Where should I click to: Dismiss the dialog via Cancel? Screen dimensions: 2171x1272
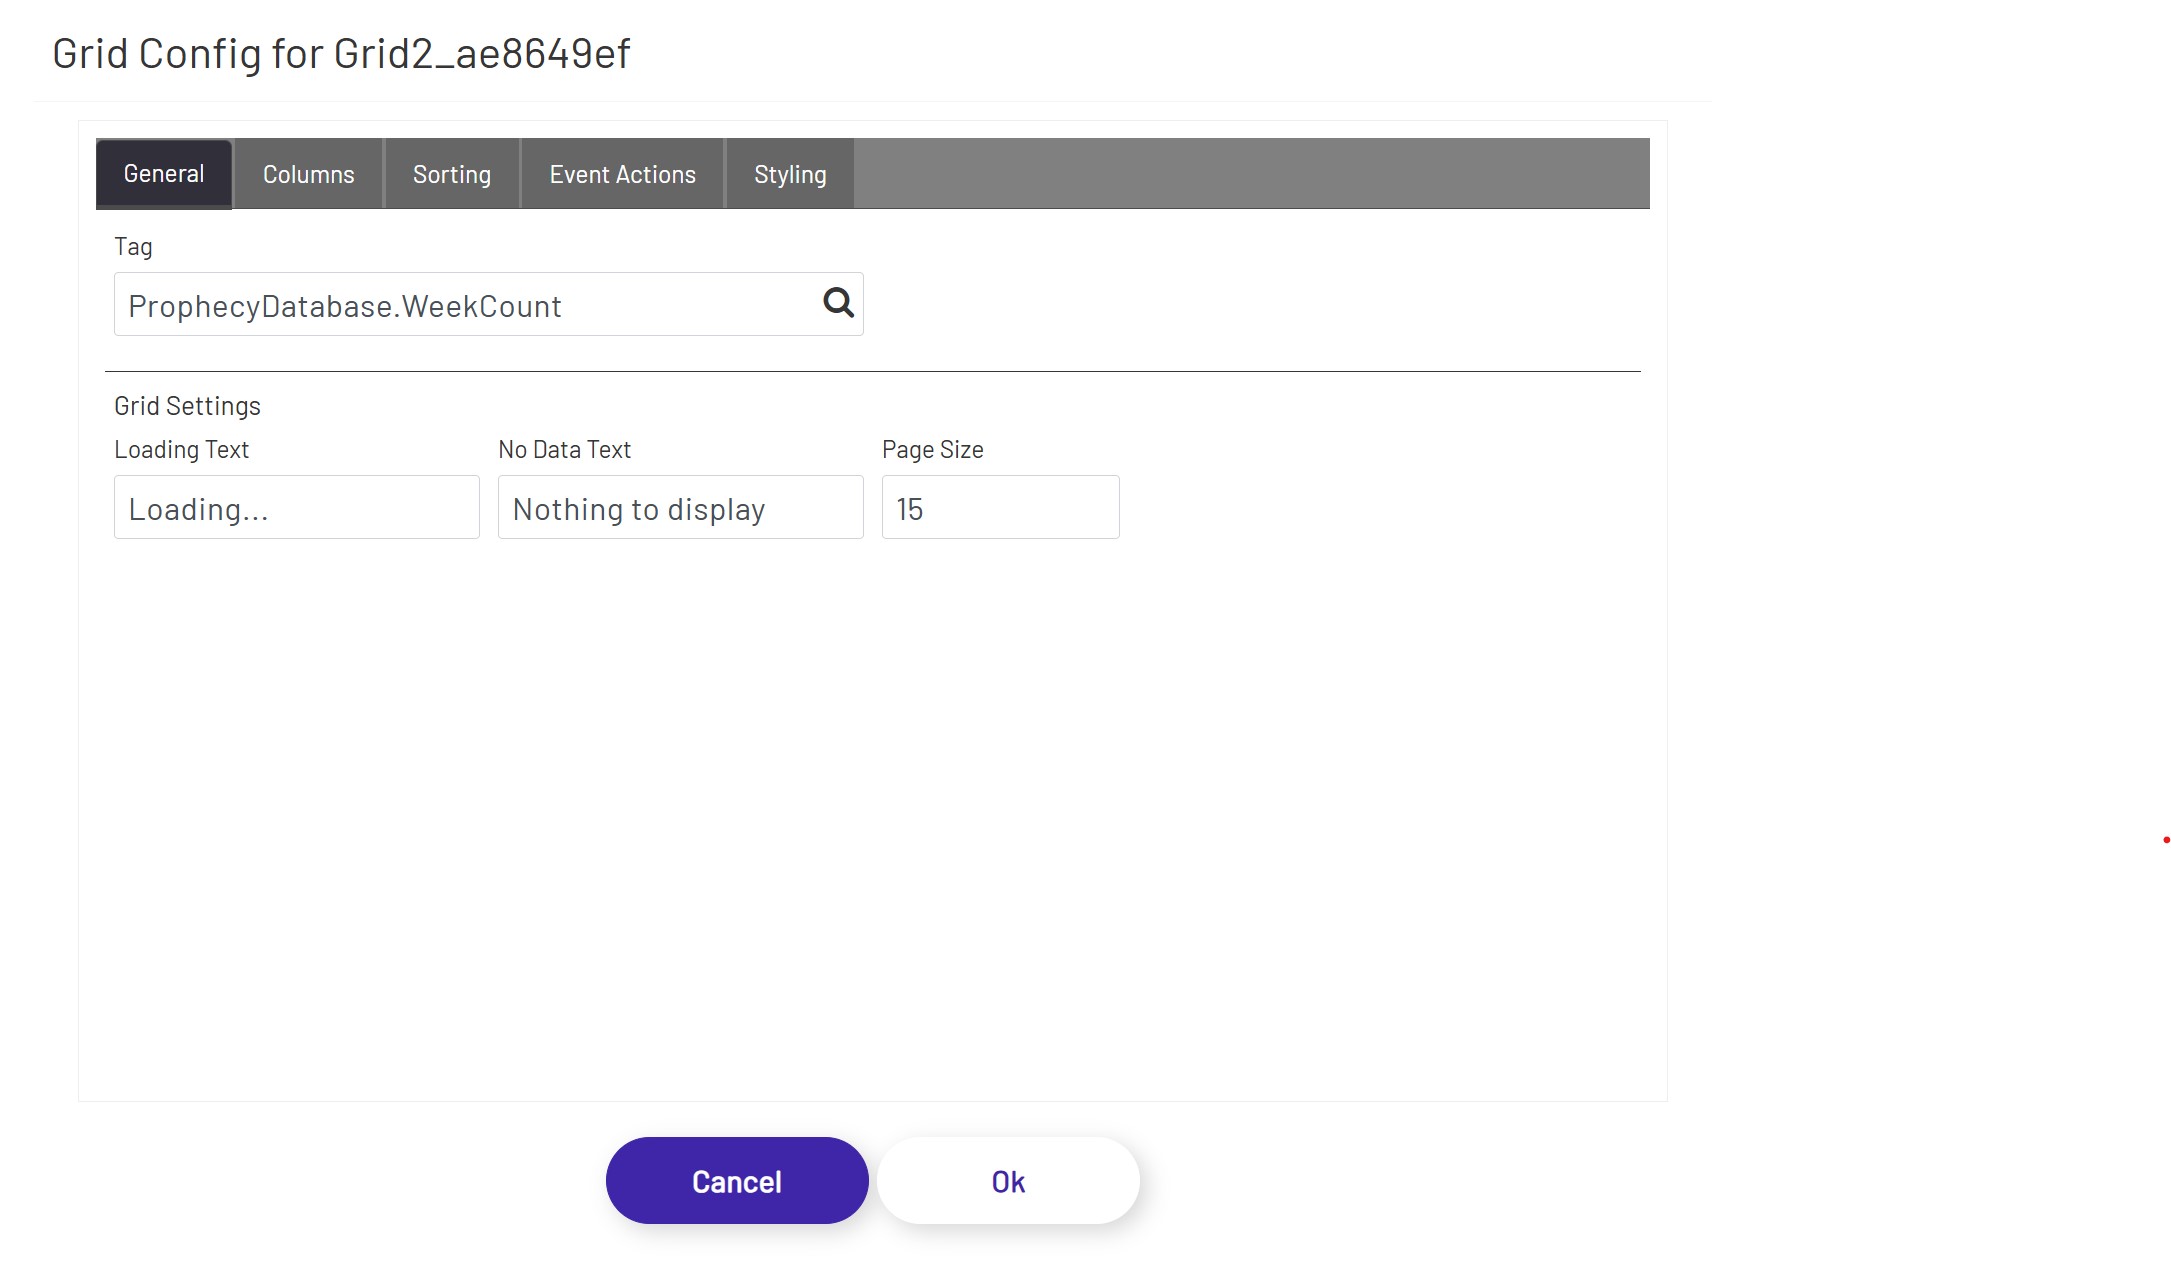coord(736,1180)
